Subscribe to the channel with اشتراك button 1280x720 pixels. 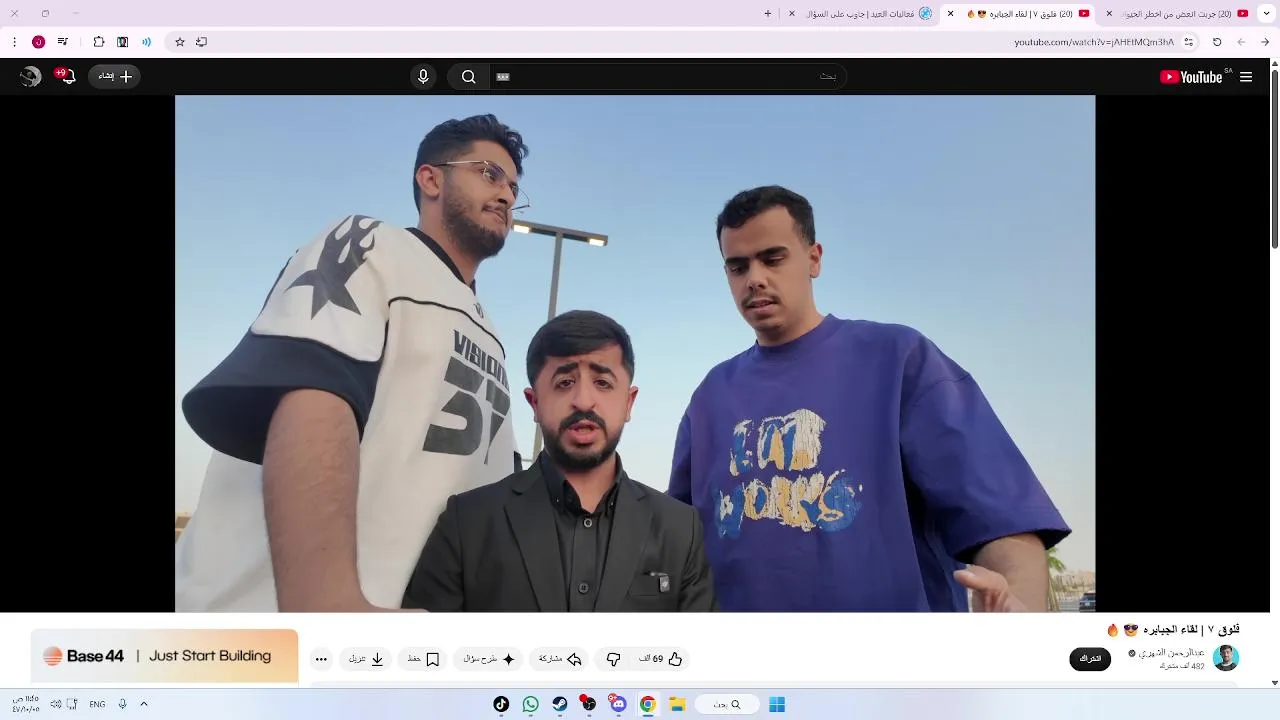(1090, 659)
